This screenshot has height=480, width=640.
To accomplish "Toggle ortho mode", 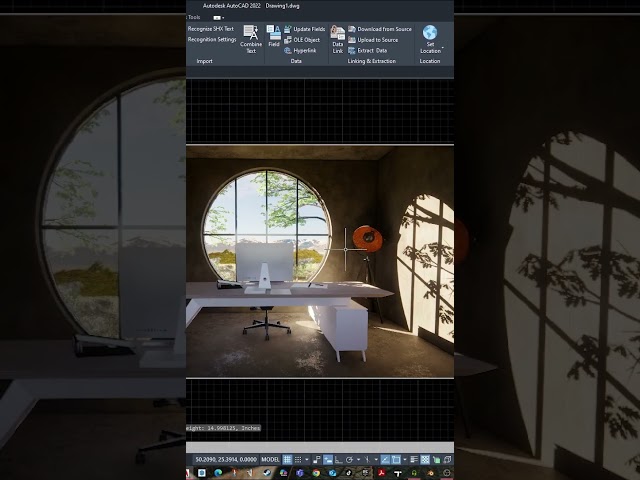I will (x=338, y=460).
